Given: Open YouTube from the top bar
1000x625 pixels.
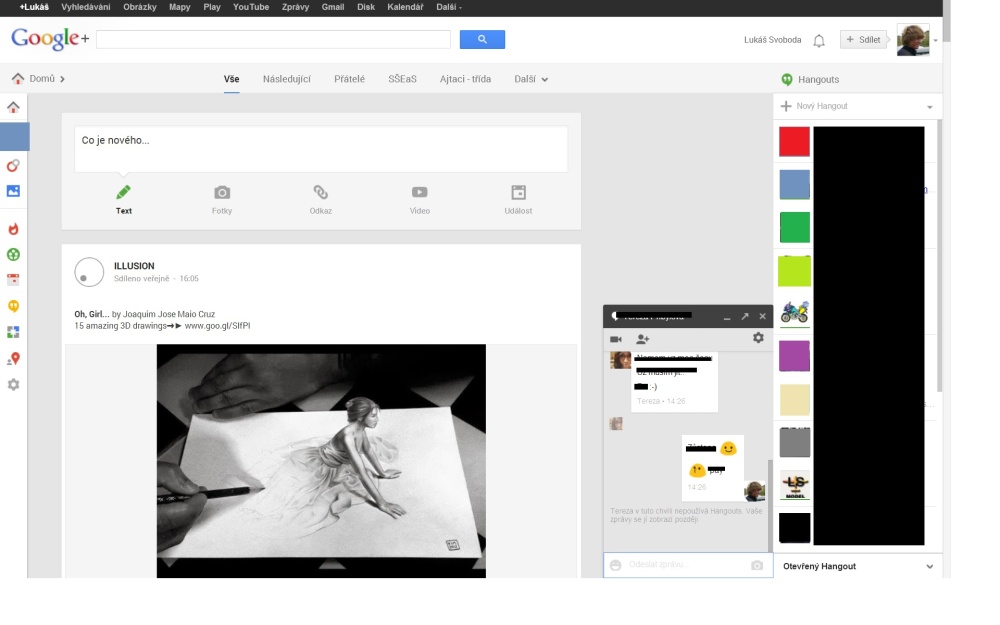Looking at the screenshot, I should [x=251, y=7].
